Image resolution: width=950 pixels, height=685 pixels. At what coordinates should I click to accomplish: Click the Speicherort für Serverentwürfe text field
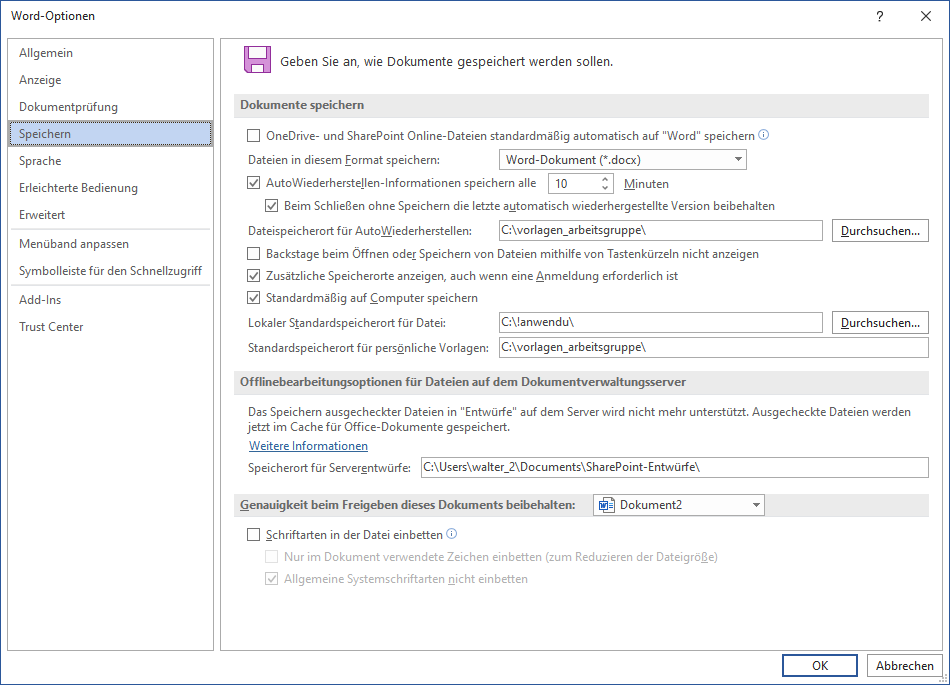[x=674, y=467]
